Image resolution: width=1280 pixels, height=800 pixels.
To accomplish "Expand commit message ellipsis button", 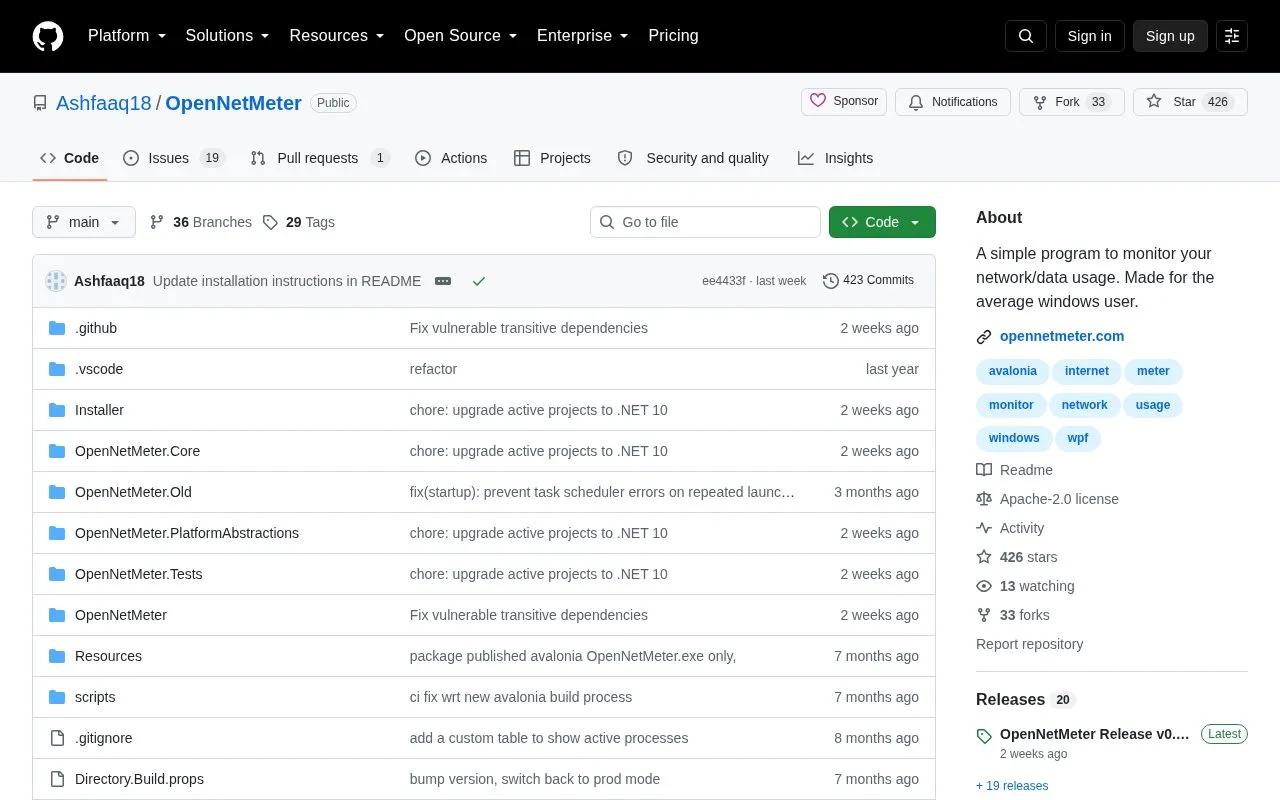I will point(443,281).
